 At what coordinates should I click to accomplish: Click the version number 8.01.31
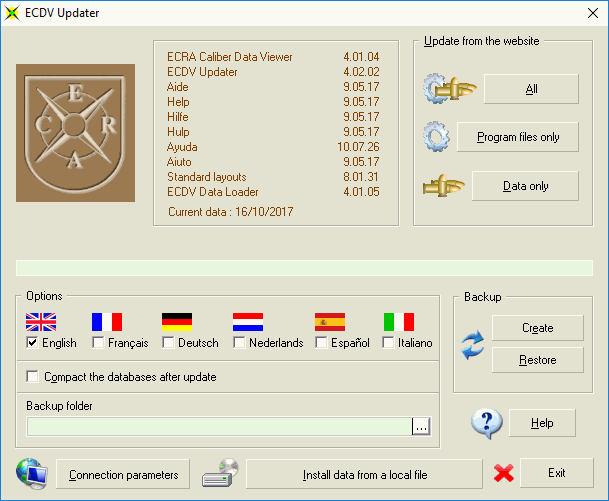click(361, 177)
